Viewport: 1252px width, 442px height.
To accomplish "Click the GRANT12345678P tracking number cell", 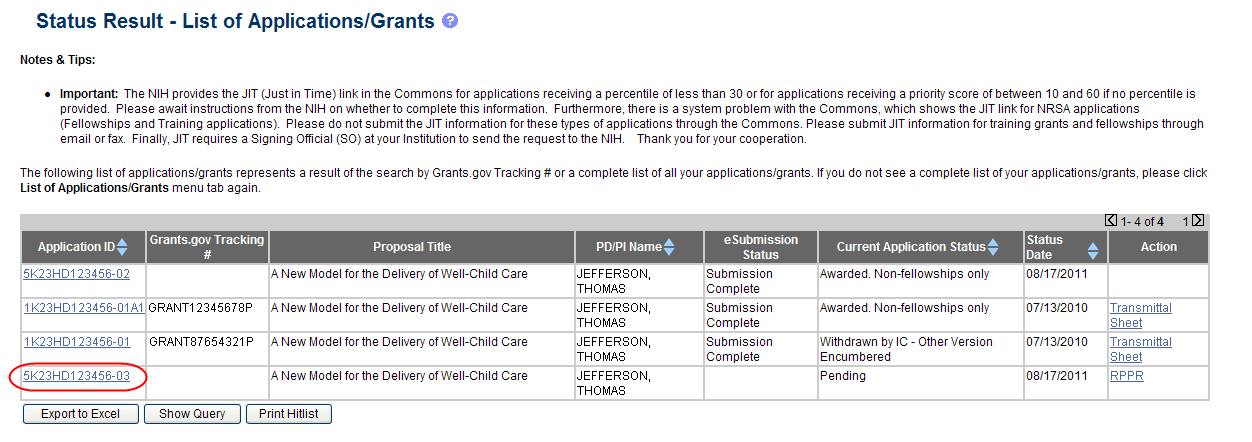I will click(200, 308).
